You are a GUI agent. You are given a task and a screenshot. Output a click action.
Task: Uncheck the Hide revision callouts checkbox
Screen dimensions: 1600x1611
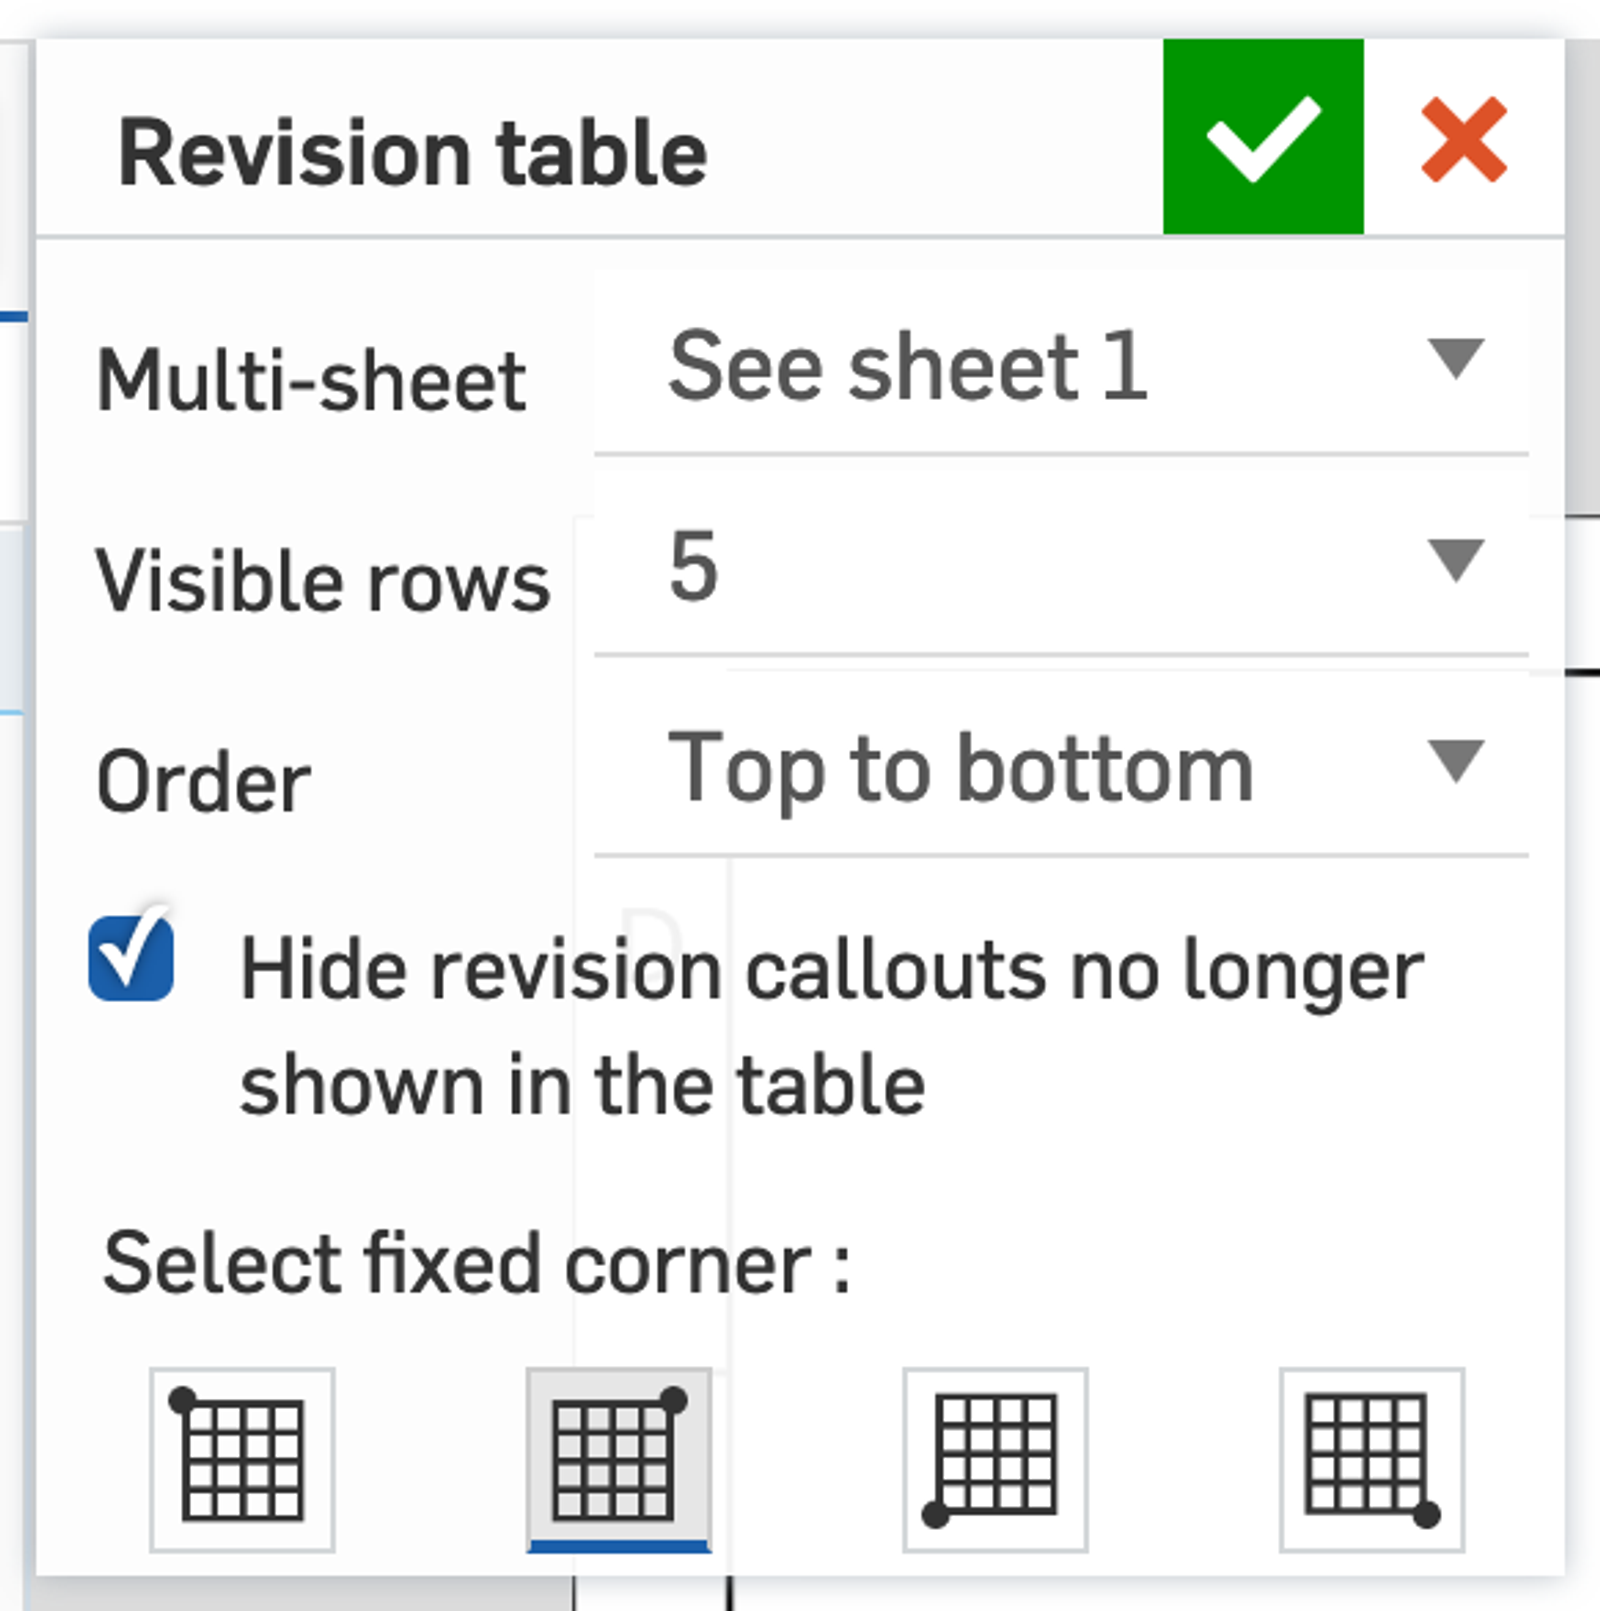[x=131, y=958]
